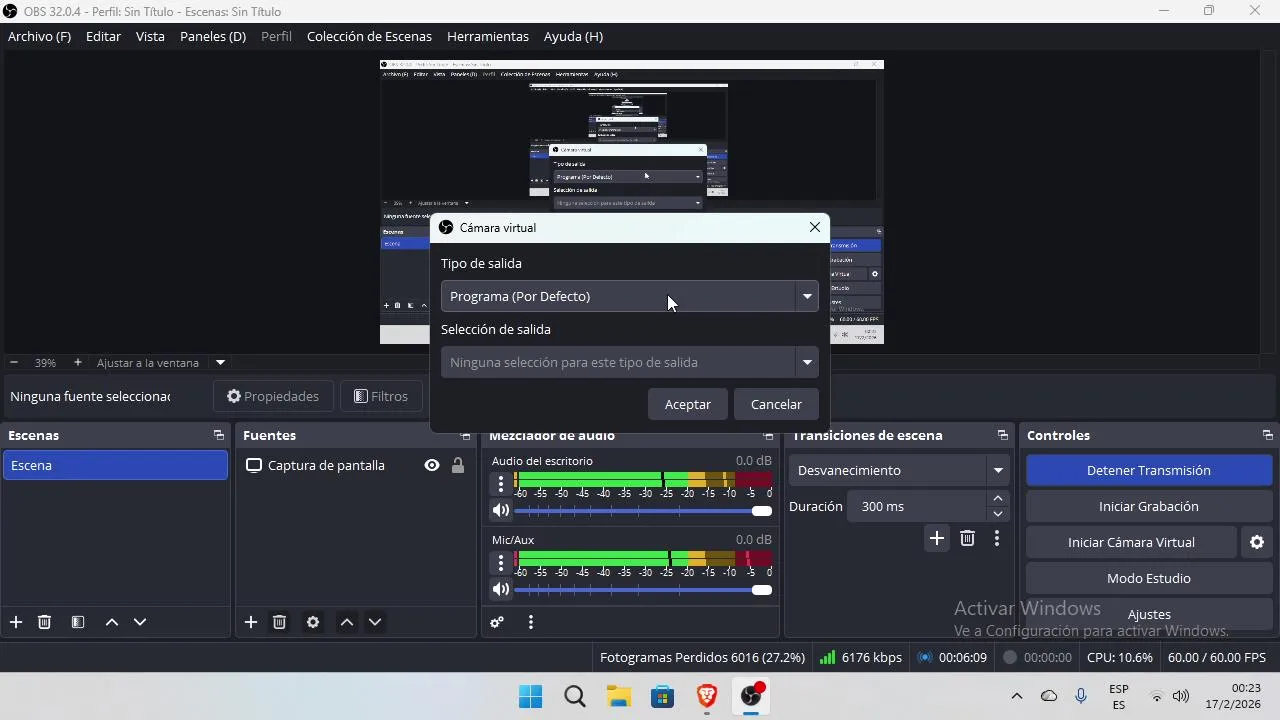The image size is (1280, 720).
Task: Click Cancelar in Cámara virtual dialog
Action: [x=776, y=404]
